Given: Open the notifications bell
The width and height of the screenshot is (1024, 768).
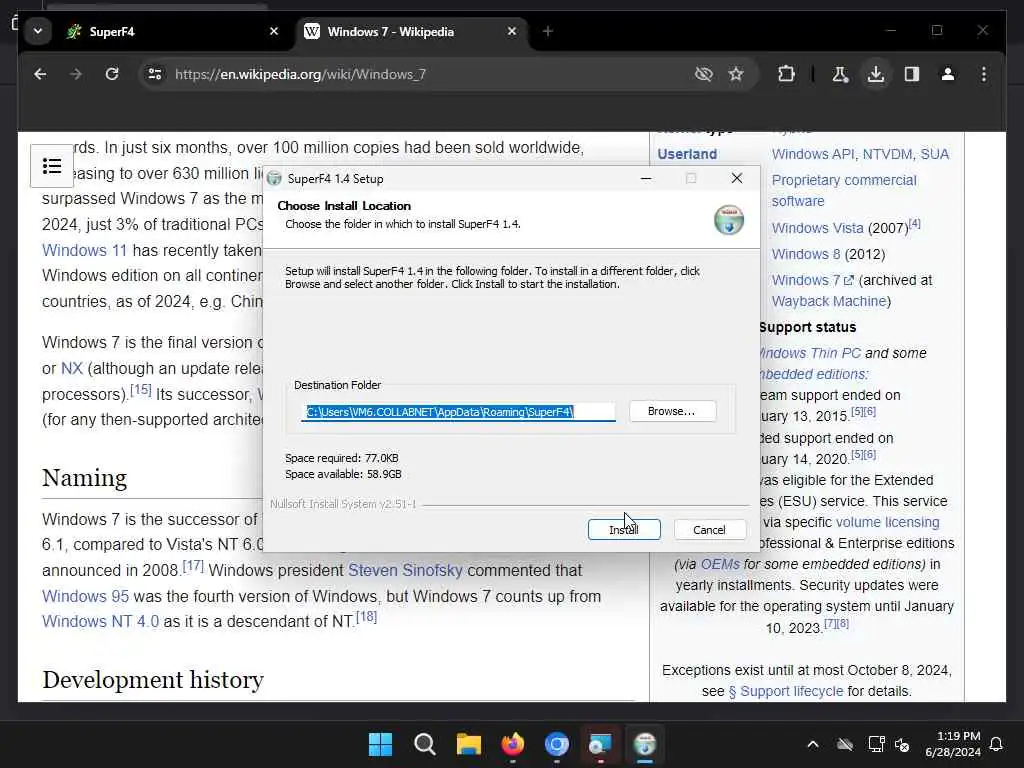Looking at the screenshot, I should [x=997, y=744].
